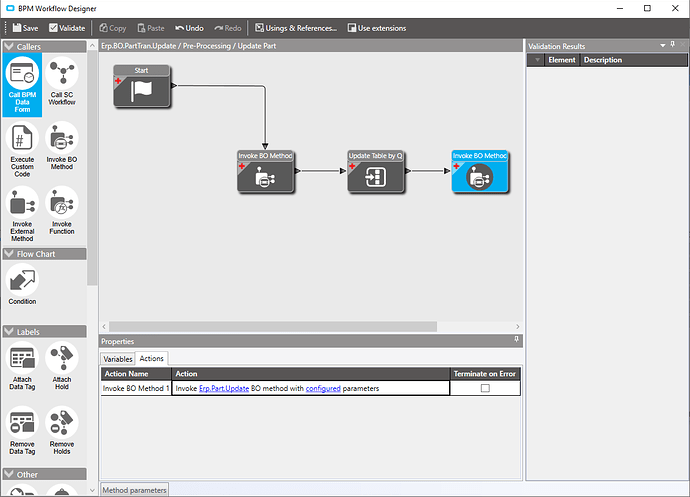Undo the last change

pyautogui.click(x=189, y=28)
